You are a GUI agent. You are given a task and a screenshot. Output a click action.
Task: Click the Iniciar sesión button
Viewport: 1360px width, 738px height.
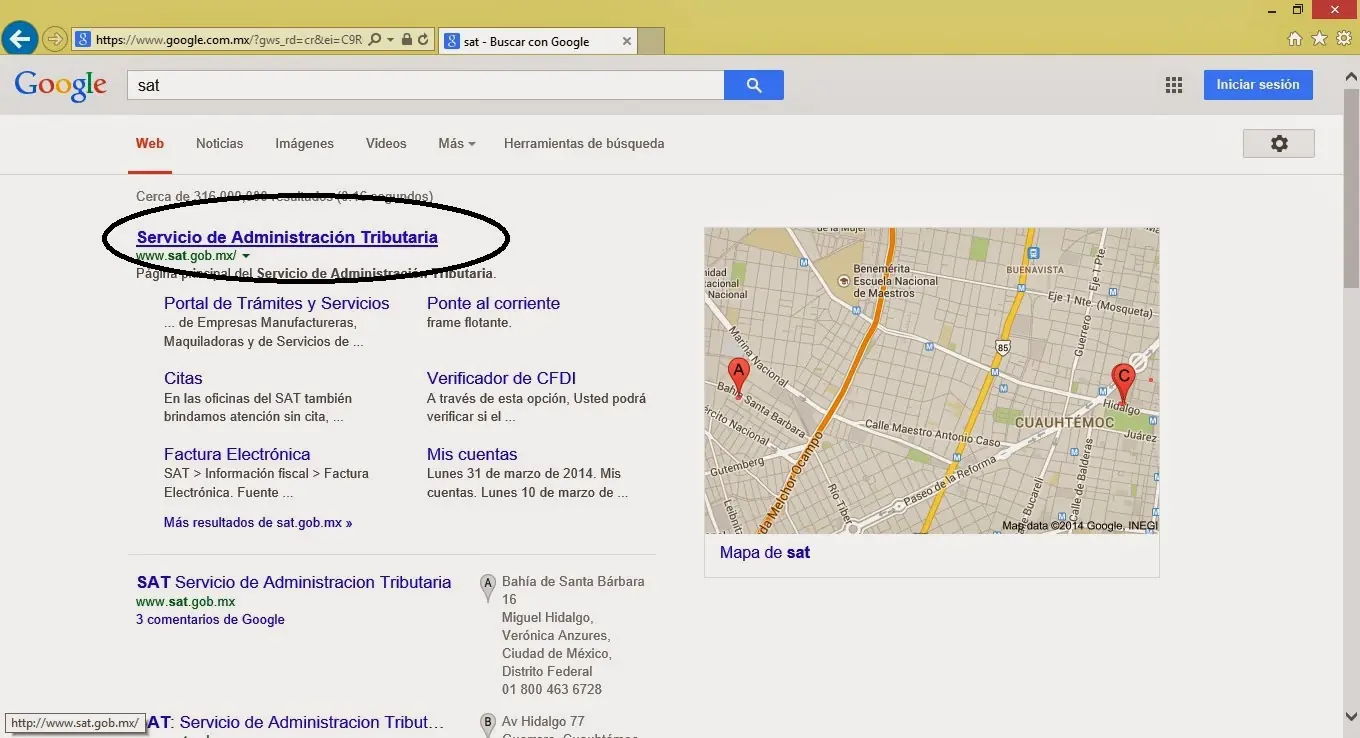tap(1258, 85)
